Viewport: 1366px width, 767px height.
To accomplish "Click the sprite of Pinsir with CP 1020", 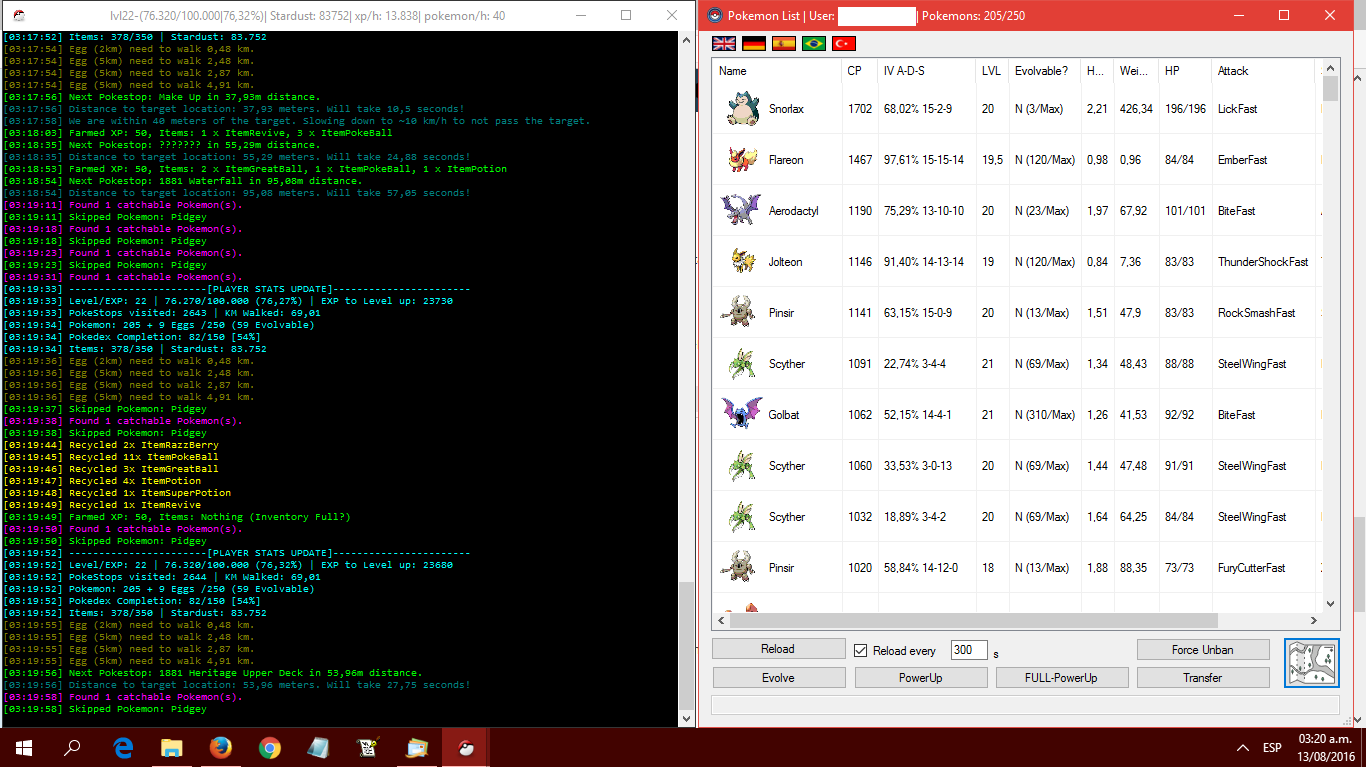I will pyautogui.click(x=741, y=567).
